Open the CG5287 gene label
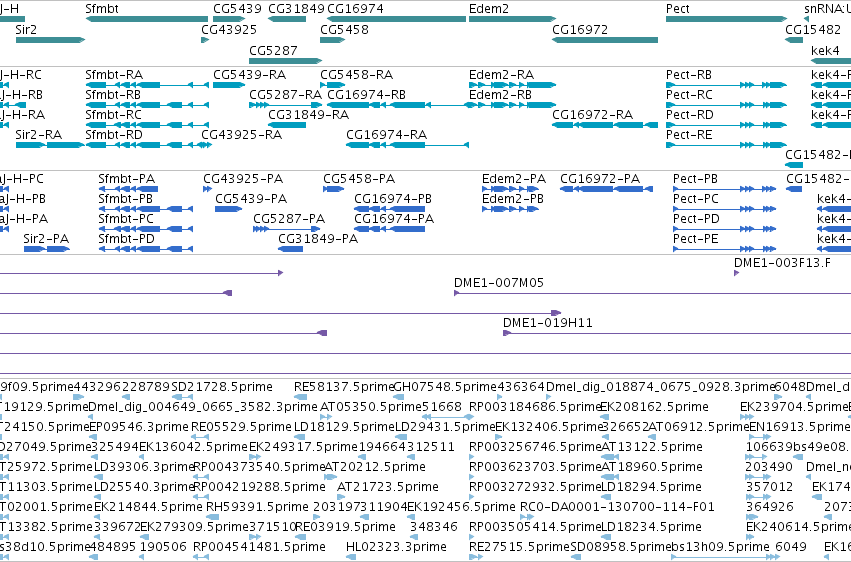 [274, 50]
